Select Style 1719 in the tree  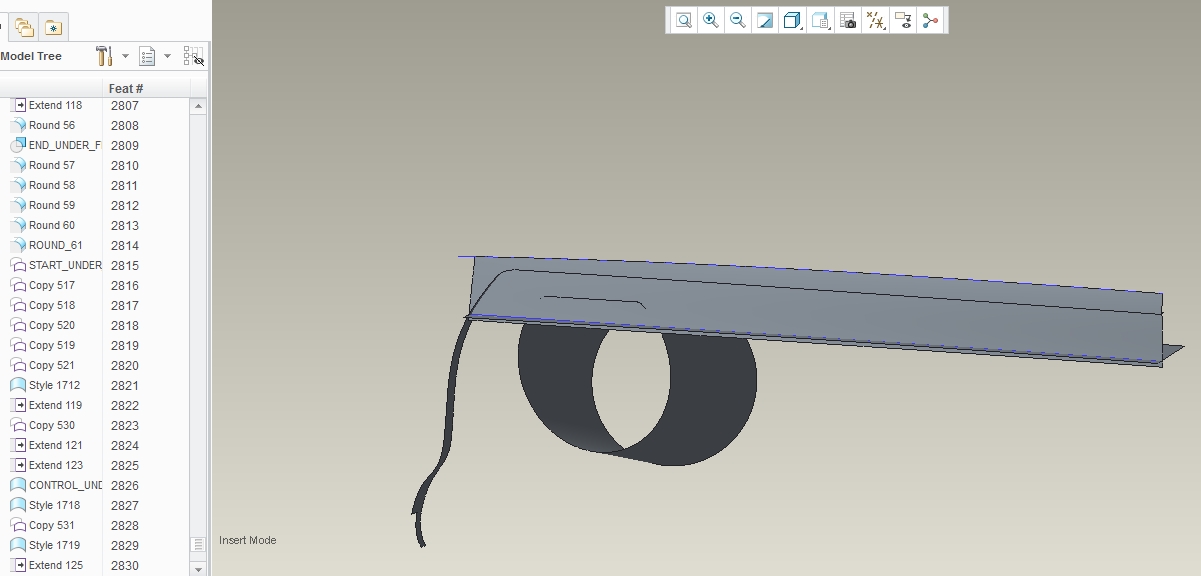54,545
